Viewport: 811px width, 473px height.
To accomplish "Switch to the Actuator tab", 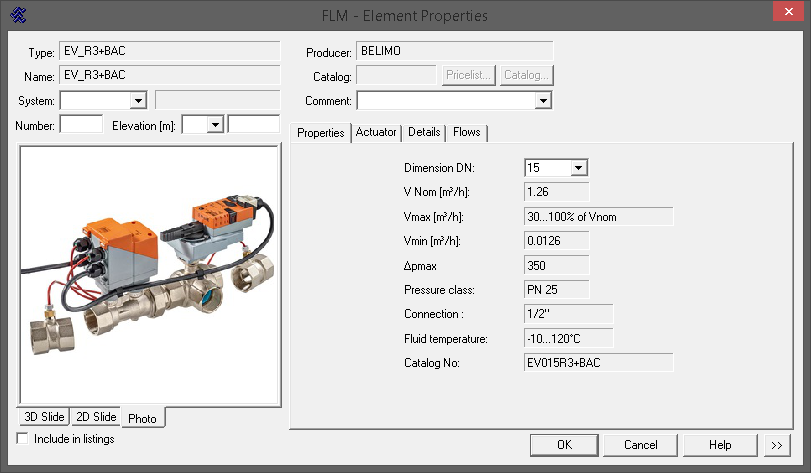I will point(376,132).
